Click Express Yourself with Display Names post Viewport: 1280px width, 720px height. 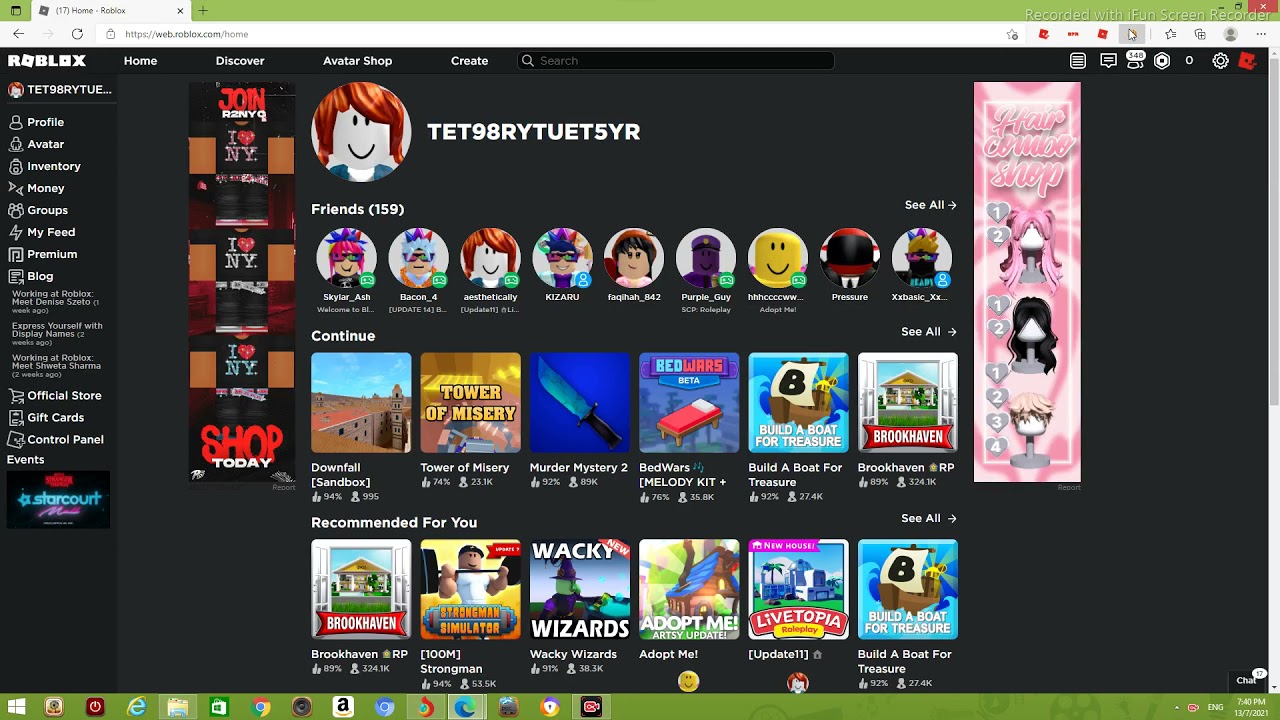(57, 334)
